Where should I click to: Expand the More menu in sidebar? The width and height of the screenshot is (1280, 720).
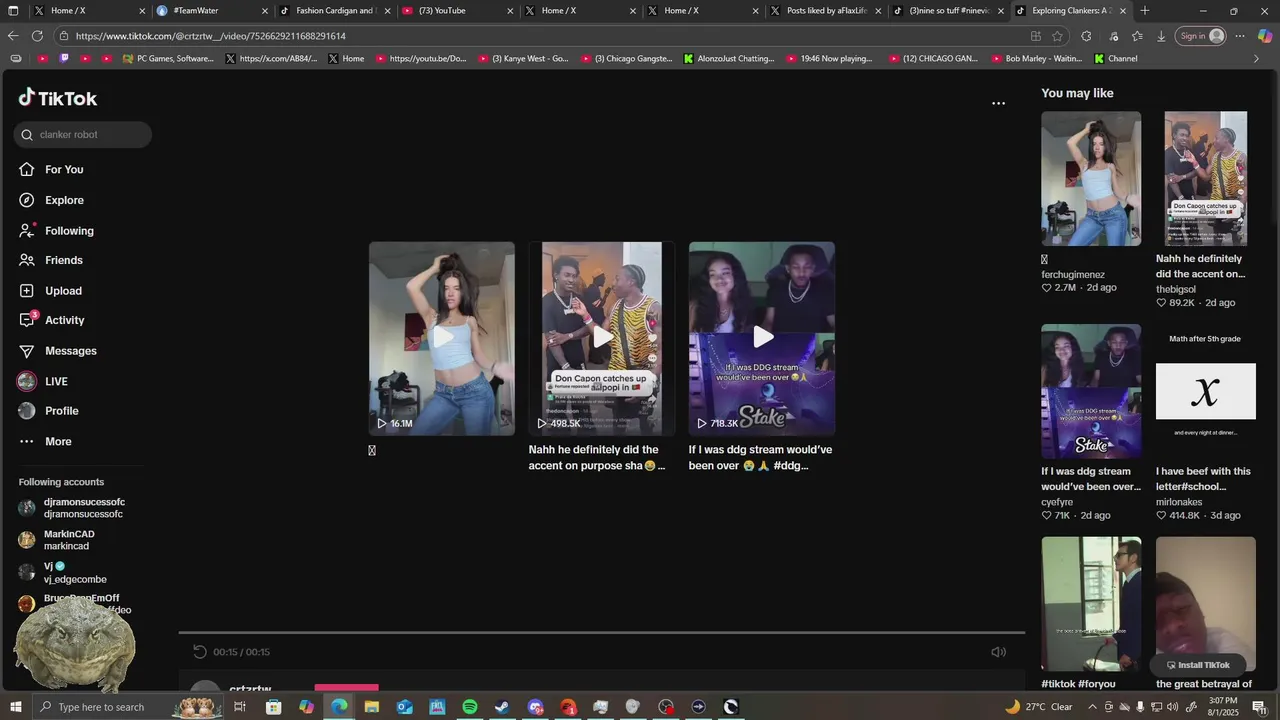click(x=45, y=441)
